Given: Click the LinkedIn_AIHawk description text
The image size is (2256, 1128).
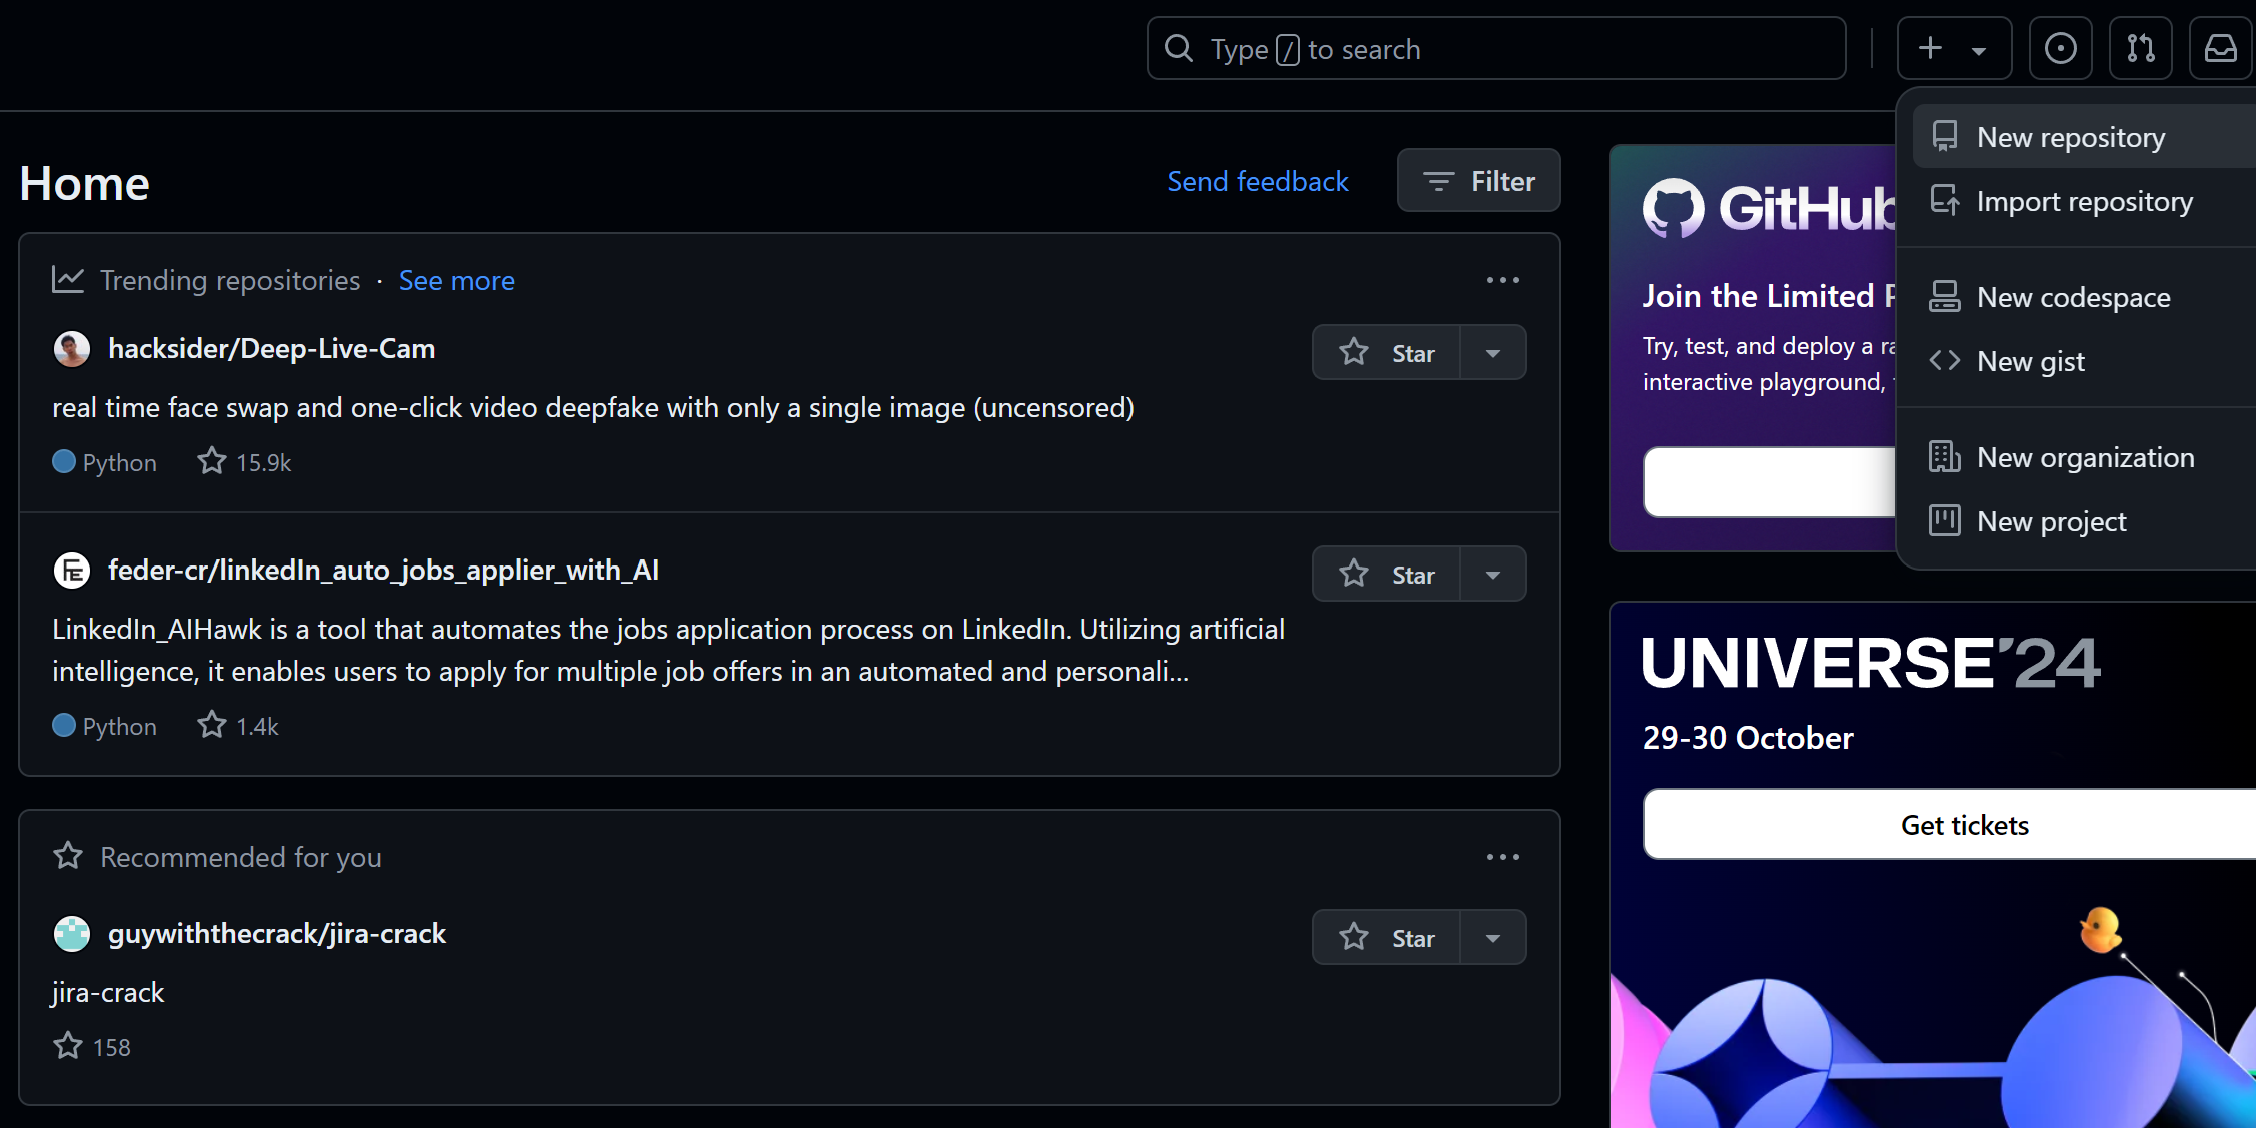Looking at the screenshot, I should pyautogui.click(x=668, y=650).
